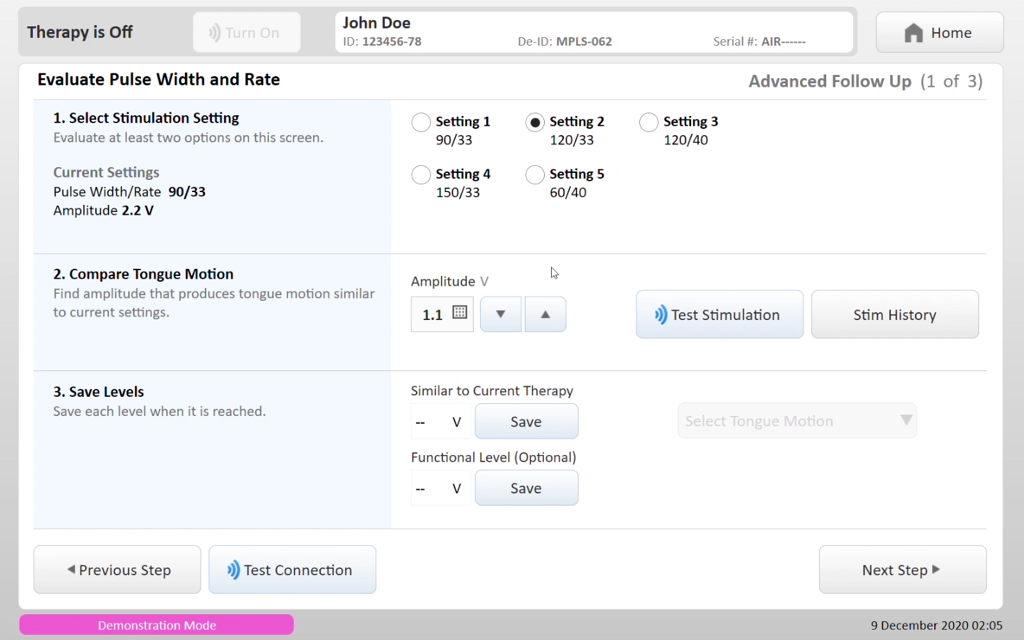Screen dimensions: 1024x640
Task: Click patient ID 123456-78
Action: click(382, 41)
